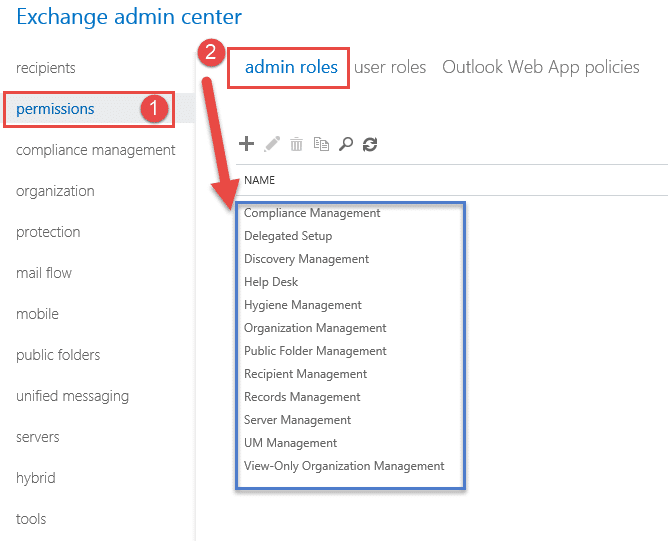The height and width of the screenshot is (541, 668).
Task: Open compliance management in the sidebar
Action: coord(95,150)
